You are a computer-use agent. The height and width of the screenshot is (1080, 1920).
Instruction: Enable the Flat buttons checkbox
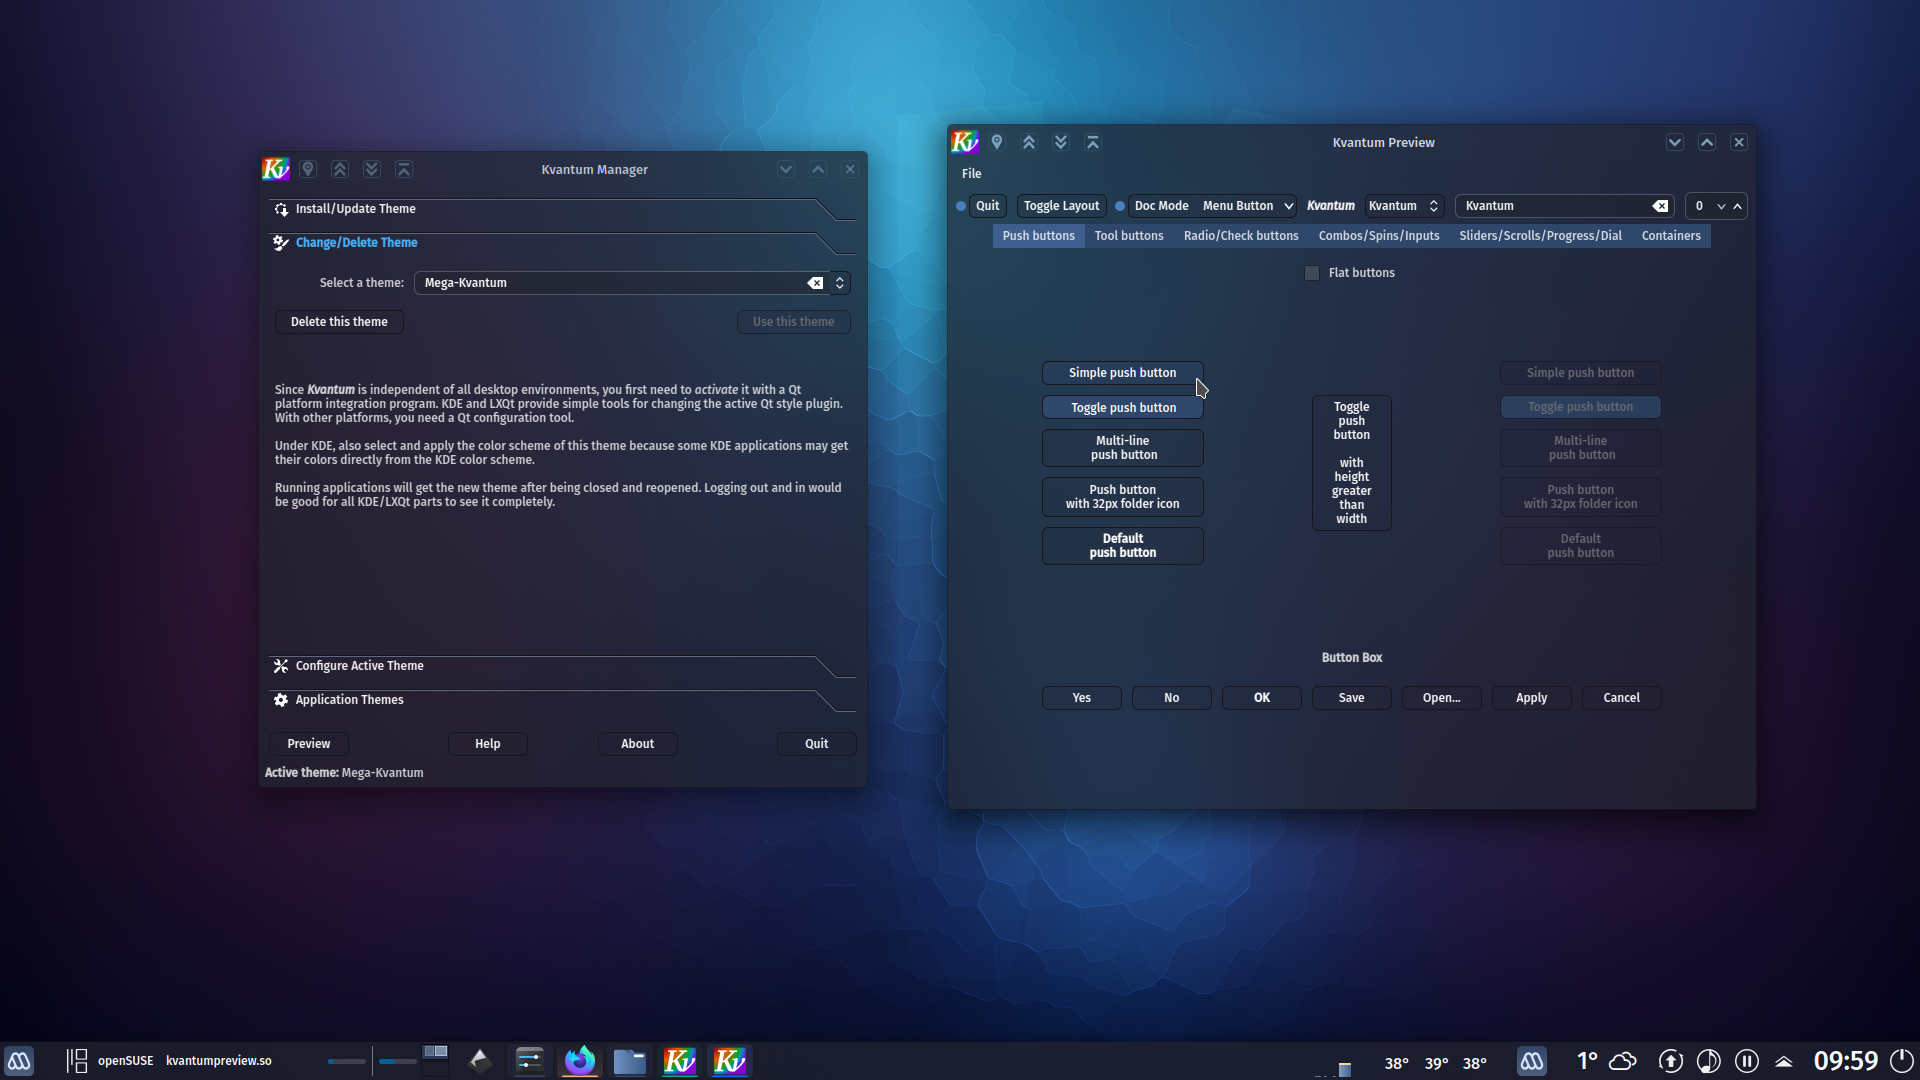pos(1312,273)
